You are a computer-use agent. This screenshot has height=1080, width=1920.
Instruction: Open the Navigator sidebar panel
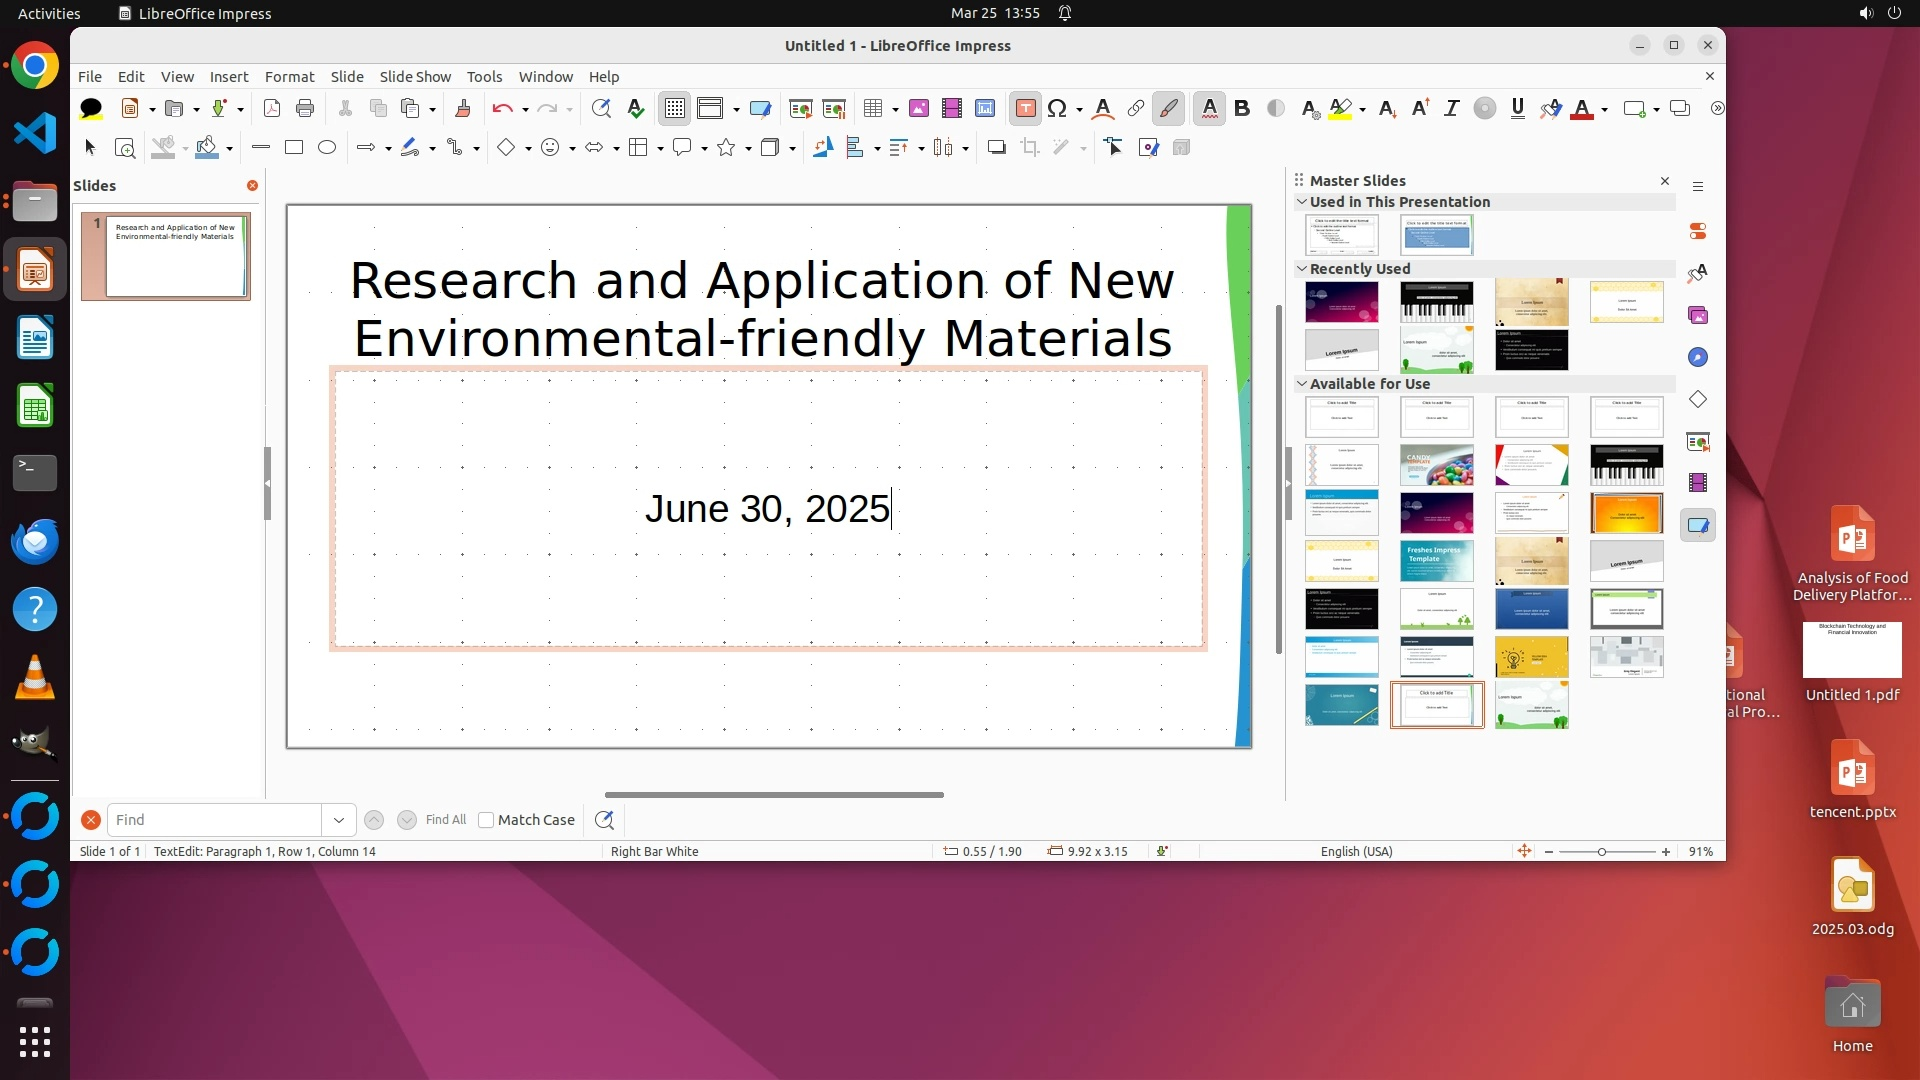click(1697, 357)
